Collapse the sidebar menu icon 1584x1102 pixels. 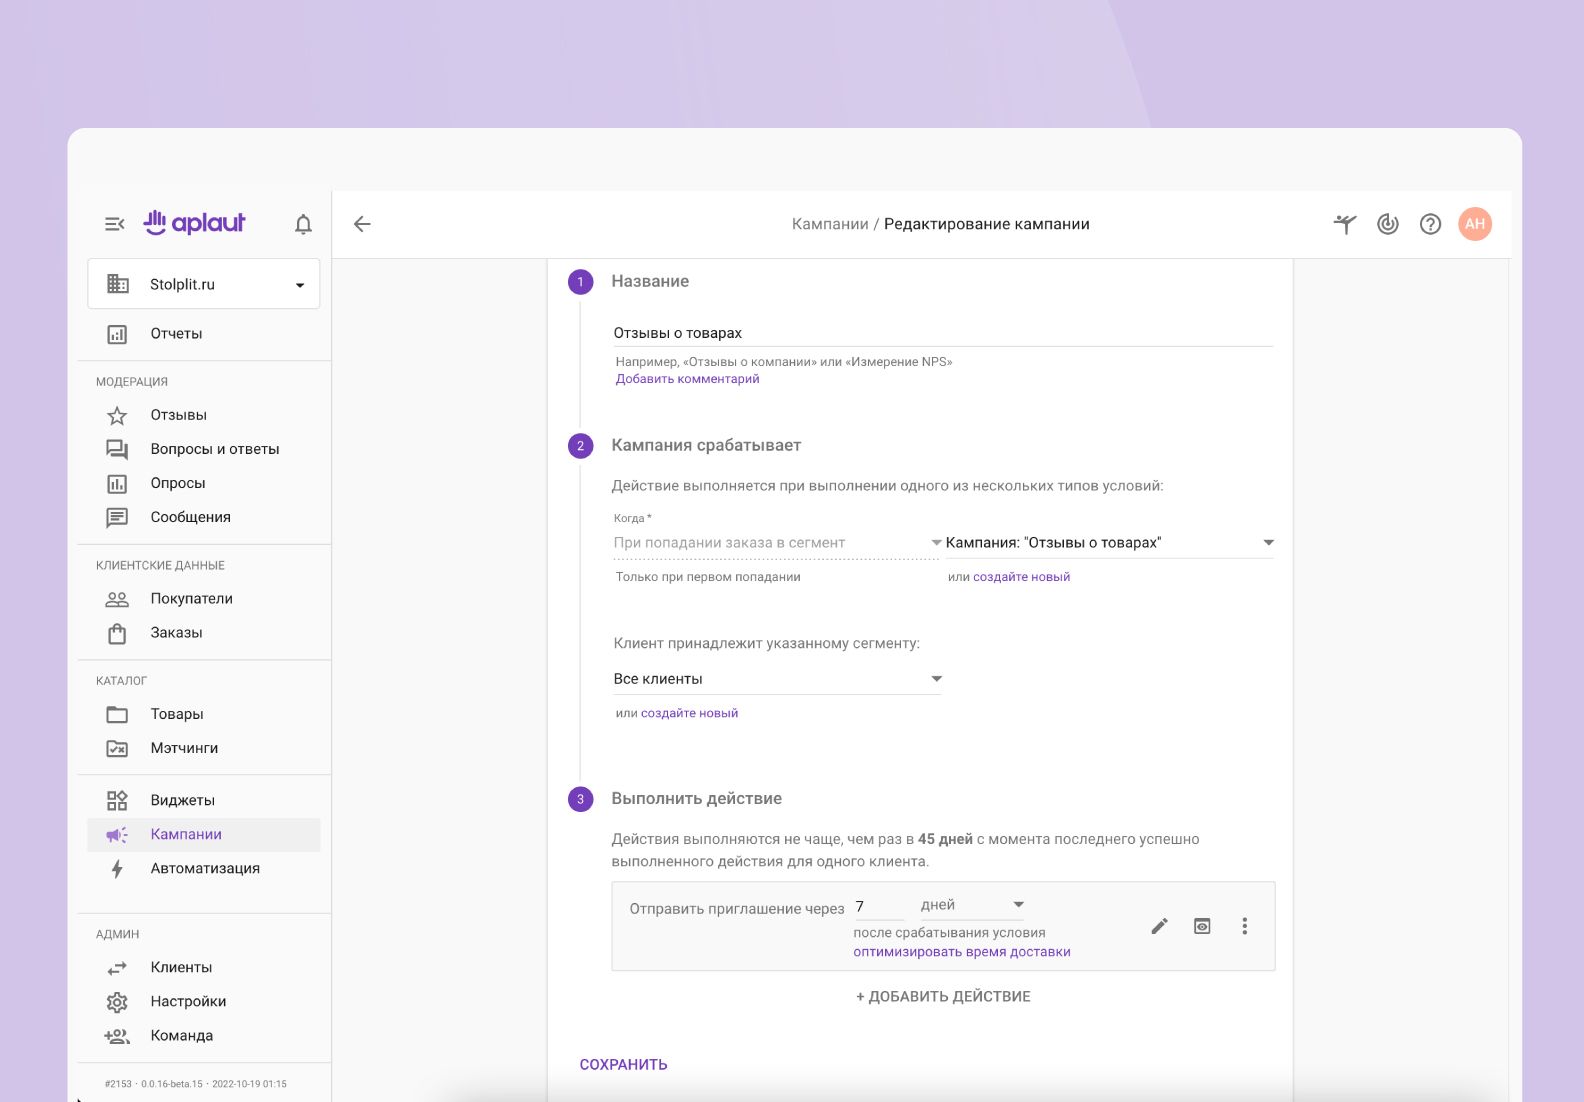[115, 224]
